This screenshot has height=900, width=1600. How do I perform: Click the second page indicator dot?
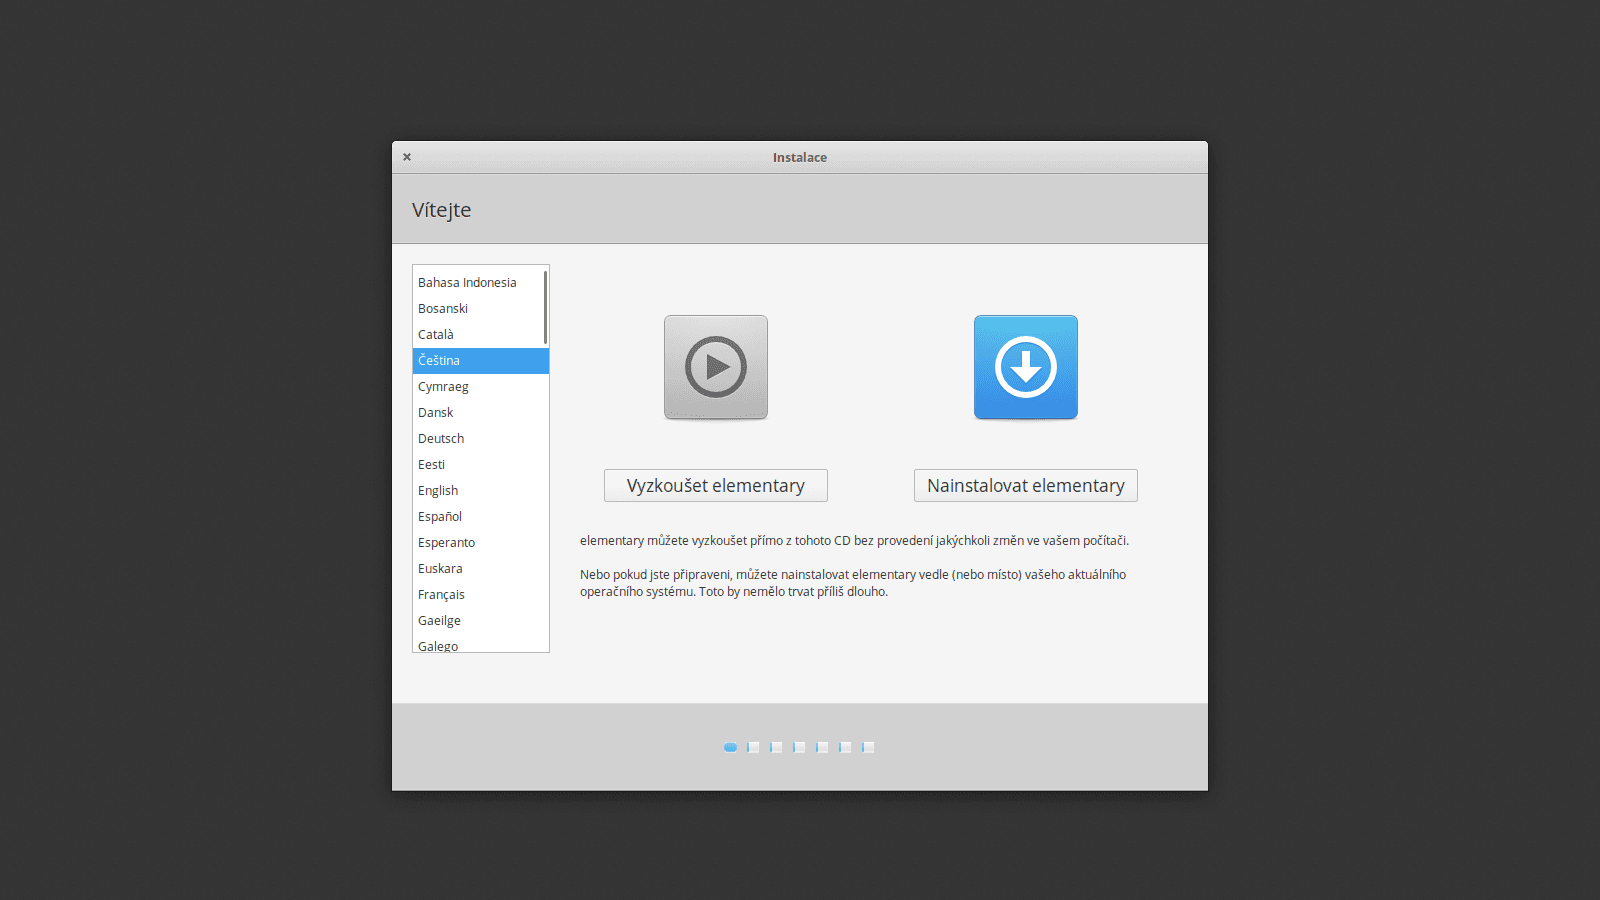click(753, 747)
